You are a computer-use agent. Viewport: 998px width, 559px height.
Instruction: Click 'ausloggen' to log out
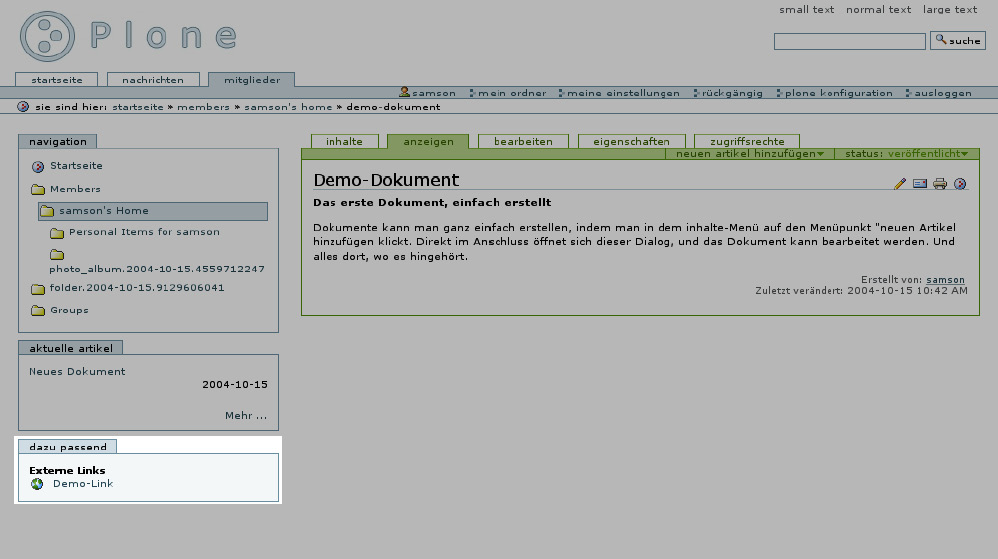click(942, 93)
